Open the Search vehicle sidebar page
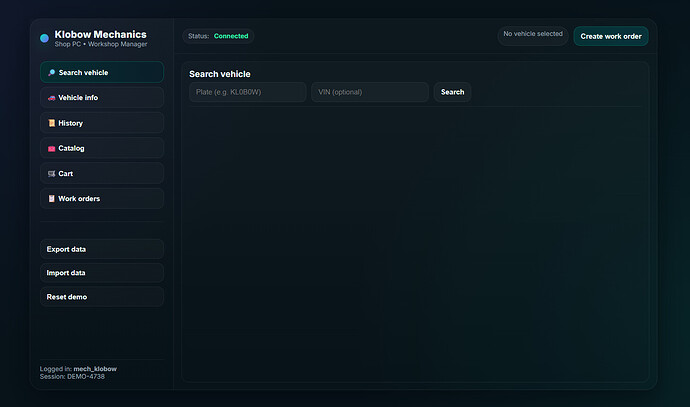Screen dimensions: 690x407 (x=102, y=73)
